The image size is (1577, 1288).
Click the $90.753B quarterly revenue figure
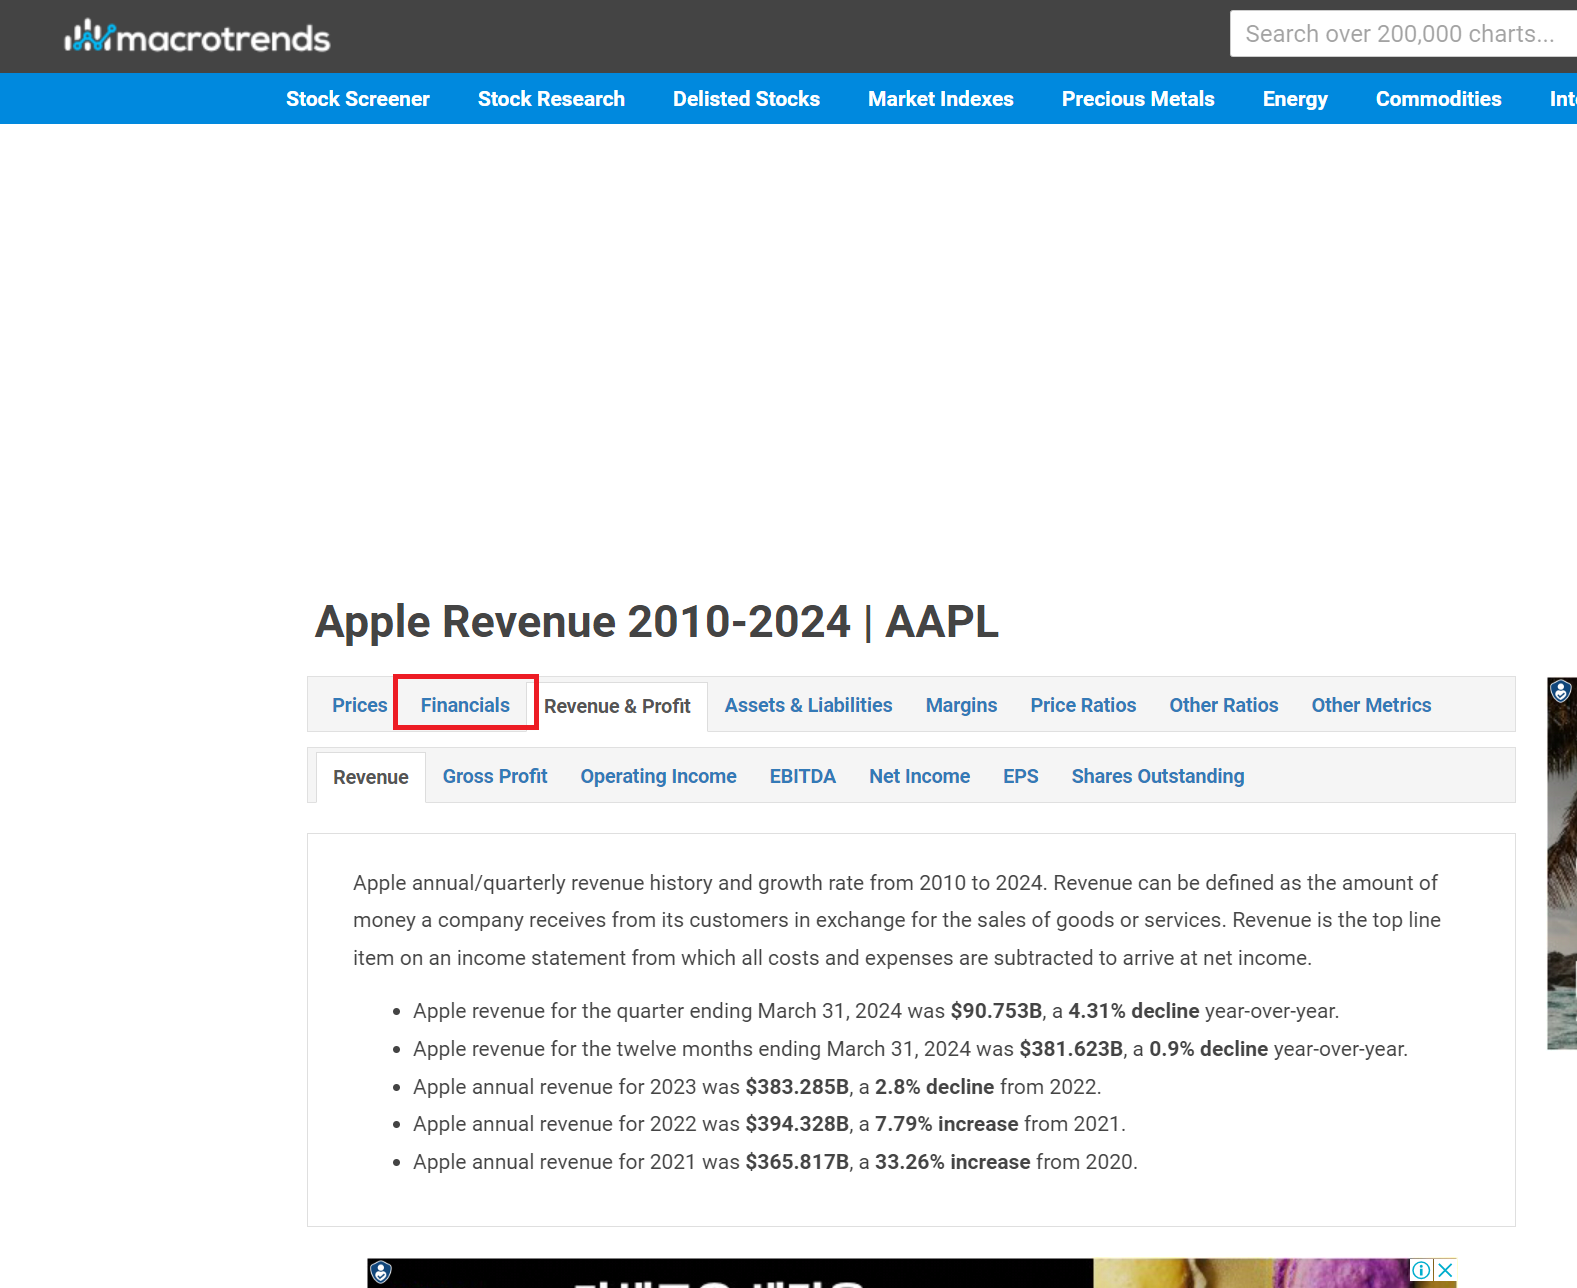click(x=996, y=1011)
